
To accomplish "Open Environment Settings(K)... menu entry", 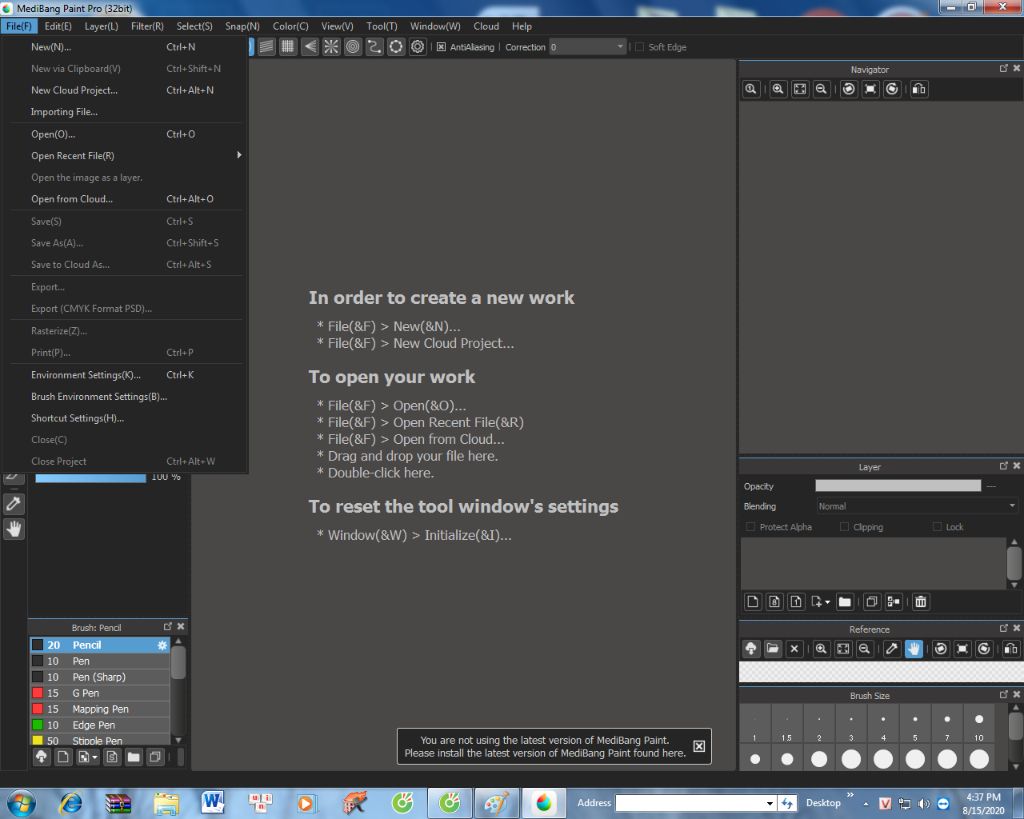I will pos(124,375).
